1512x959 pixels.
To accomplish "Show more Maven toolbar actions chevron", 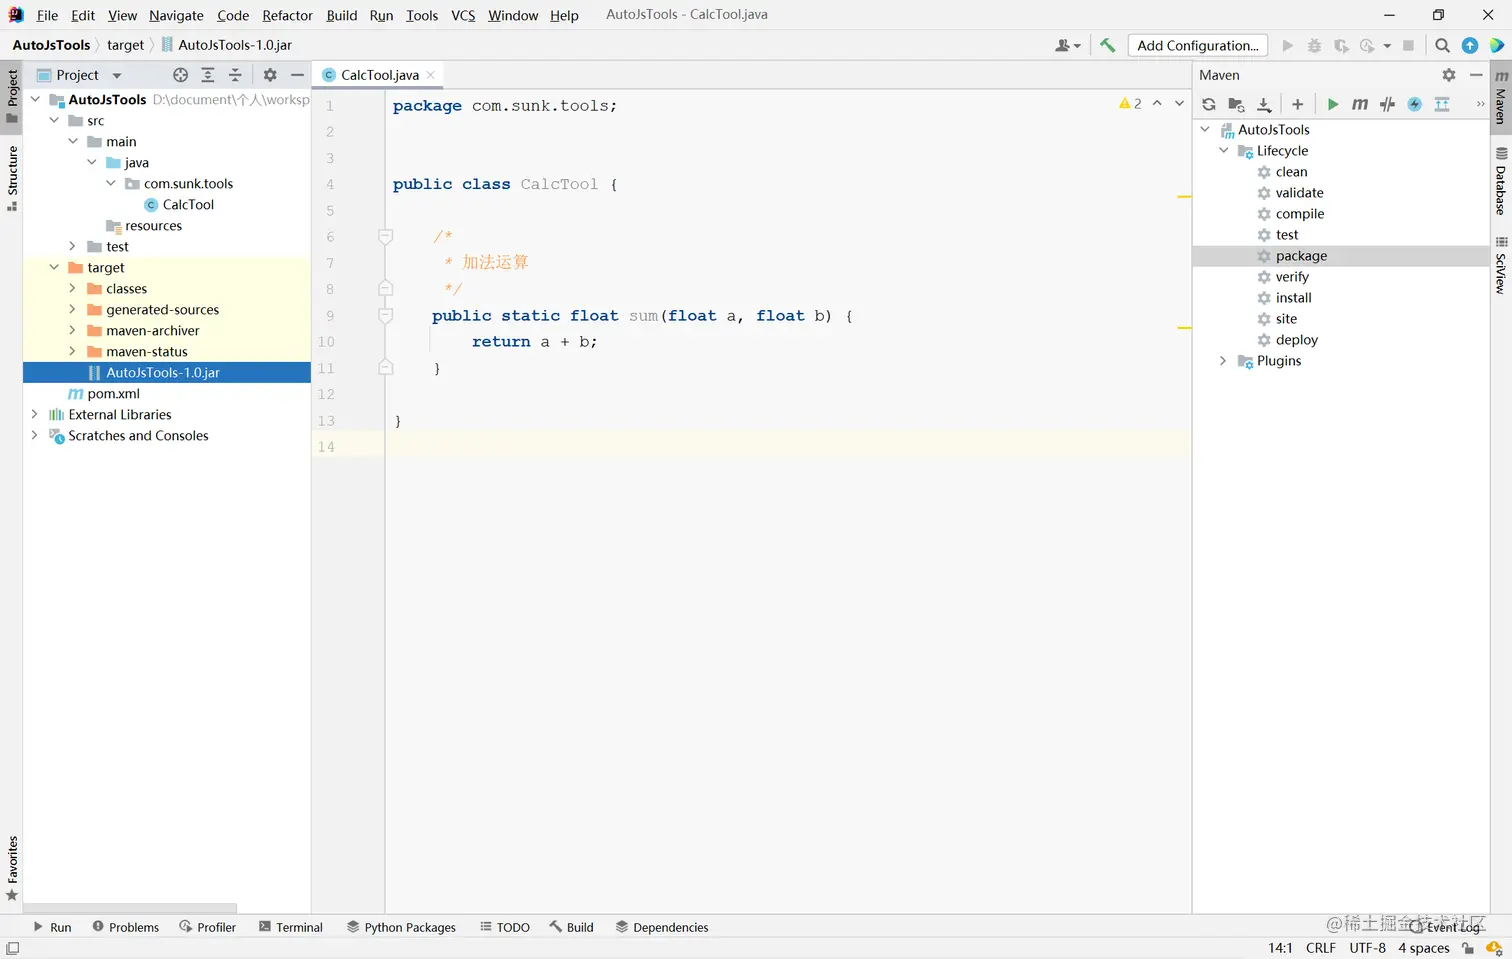I will 1480,104.
